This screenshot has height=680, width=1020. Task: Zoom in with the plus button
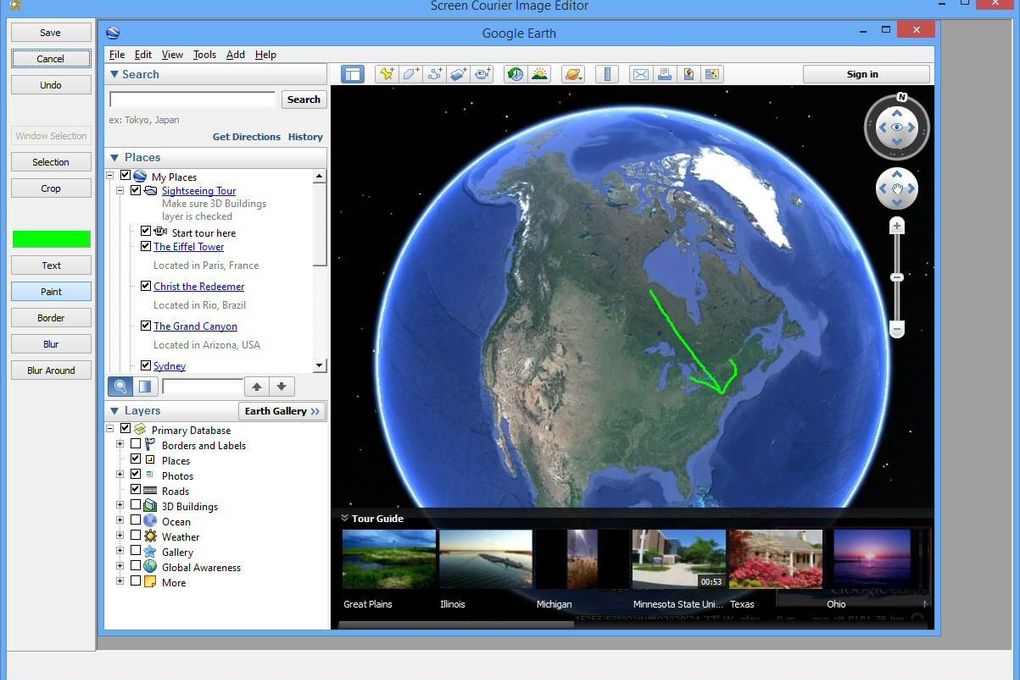896,226
